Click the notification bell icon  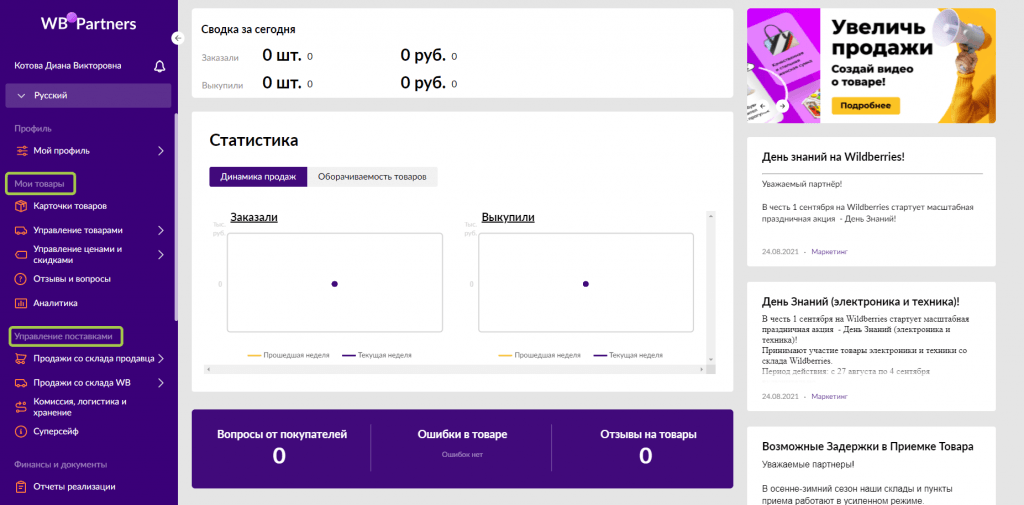coord(159,66)
